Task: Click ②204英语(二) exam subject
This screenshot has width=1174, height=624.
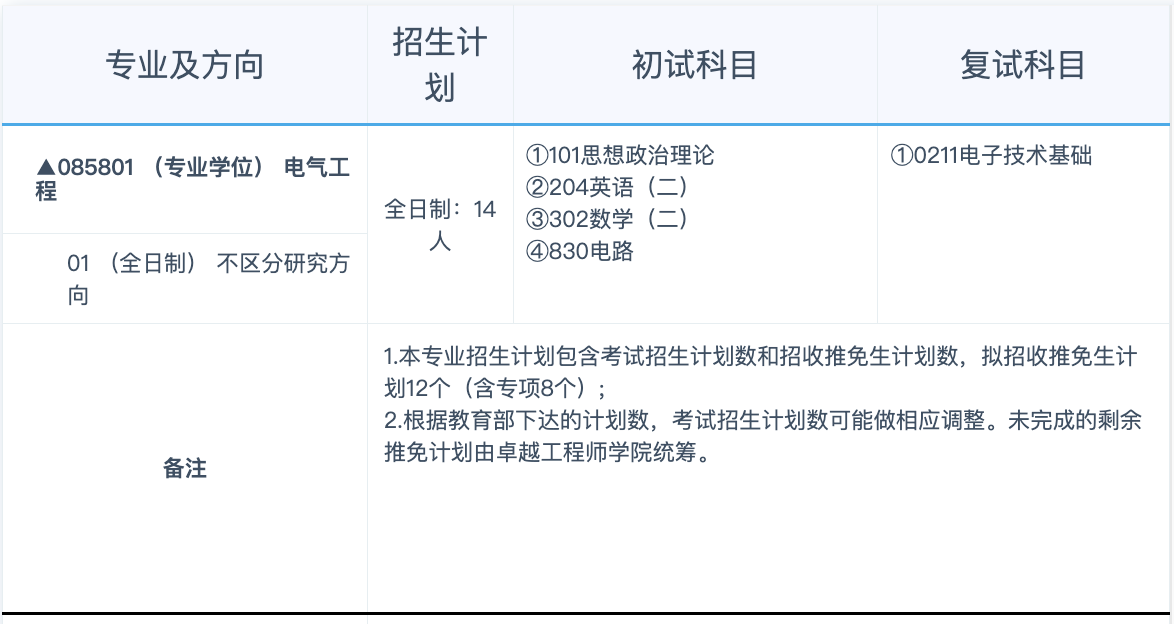Action: 606,187
